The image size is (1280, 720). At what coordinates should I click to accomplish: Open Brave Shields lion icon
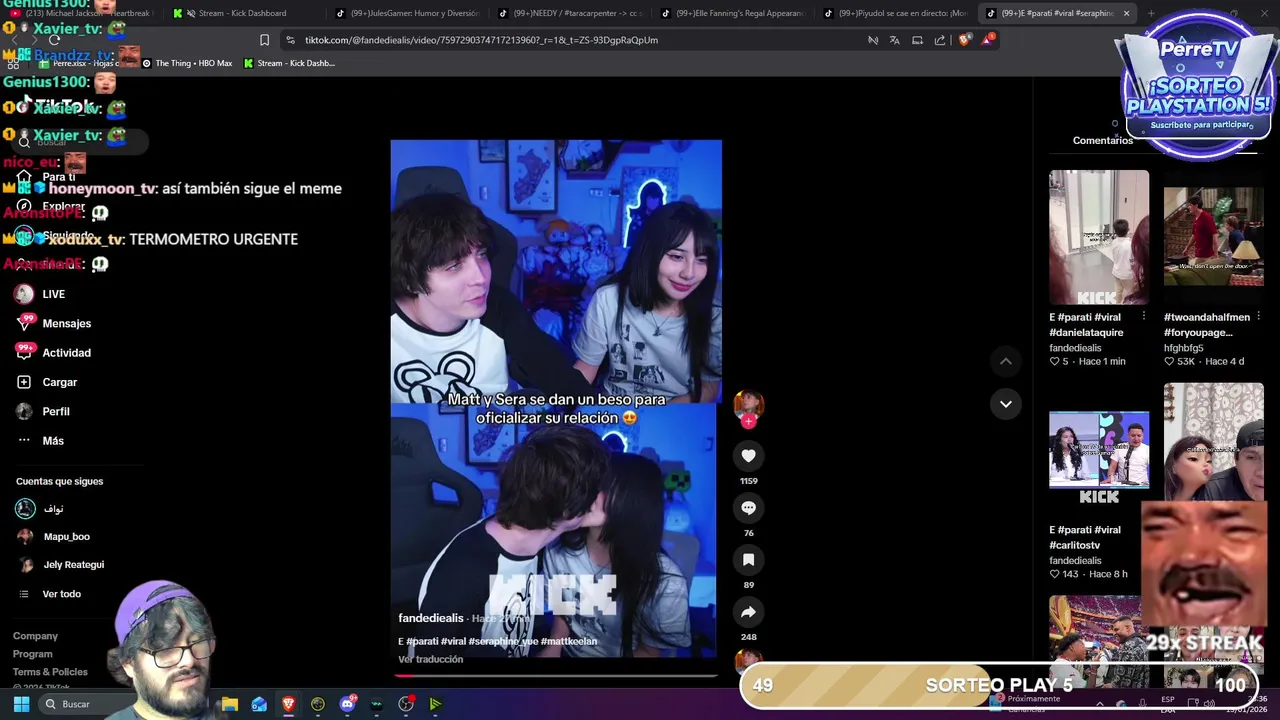coord(964,40)
